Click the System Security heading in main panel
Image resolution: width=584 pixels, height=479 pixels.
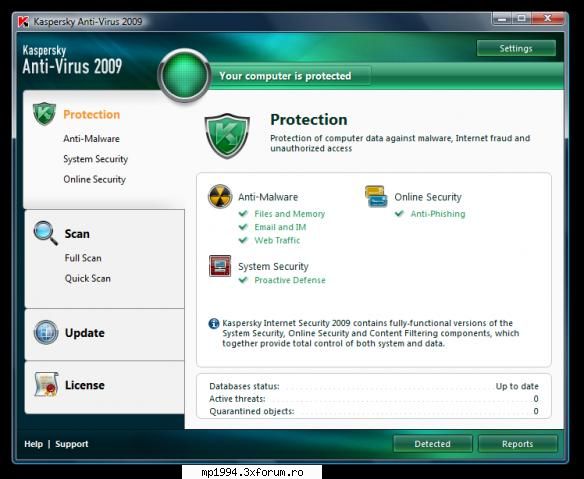pos(273,267)
